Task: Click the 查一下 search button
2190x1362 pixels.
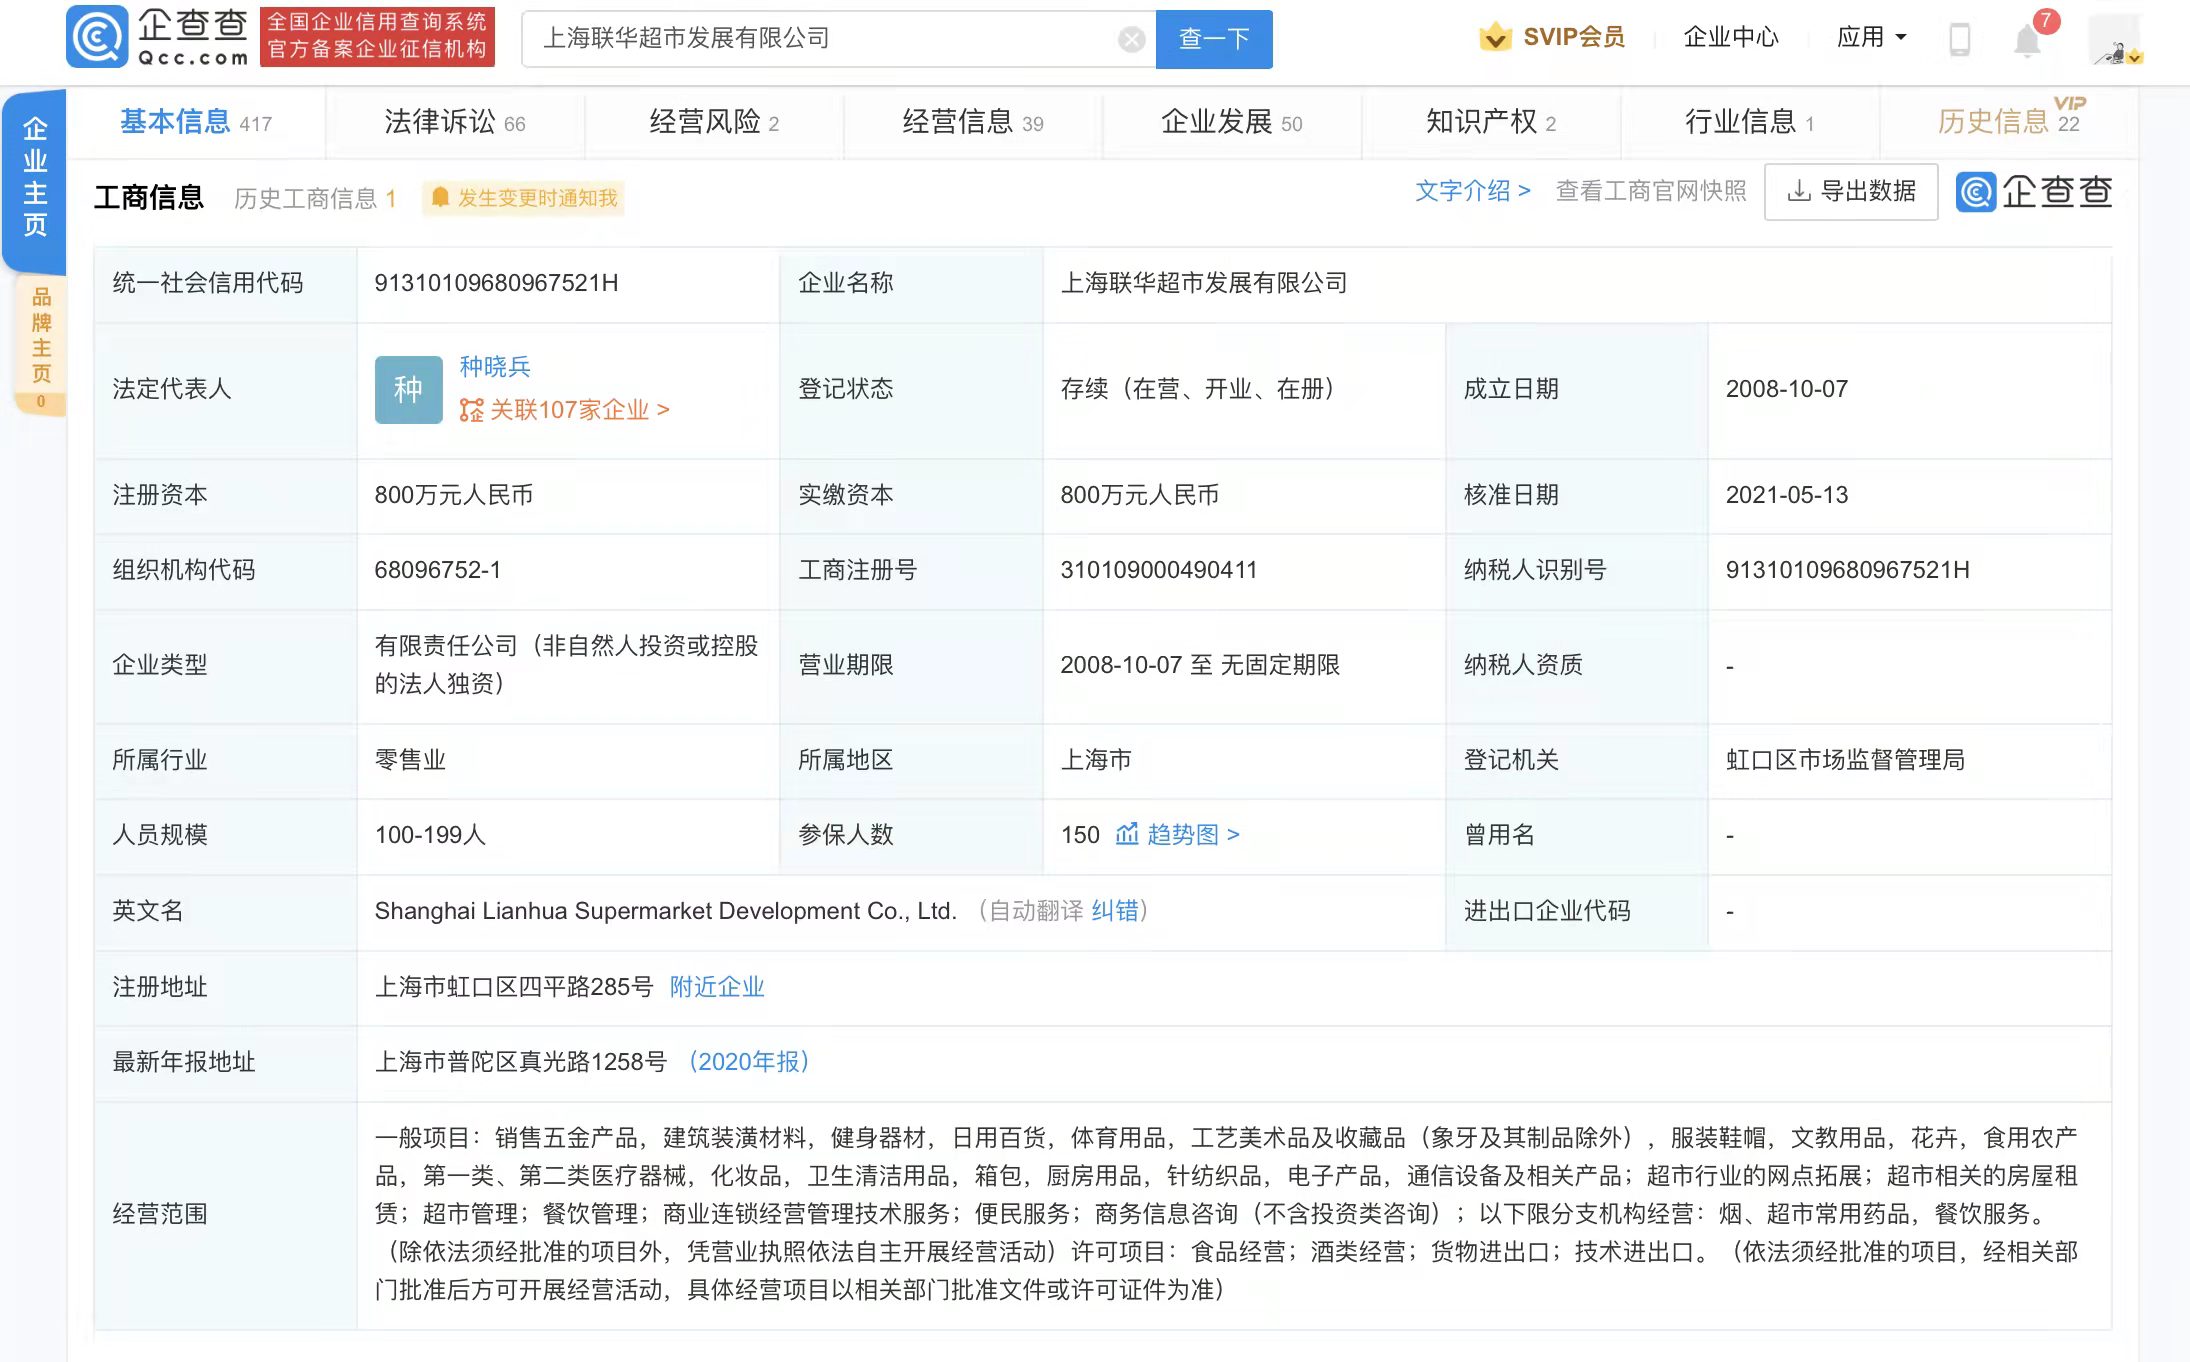Action: coord(1214,39)
